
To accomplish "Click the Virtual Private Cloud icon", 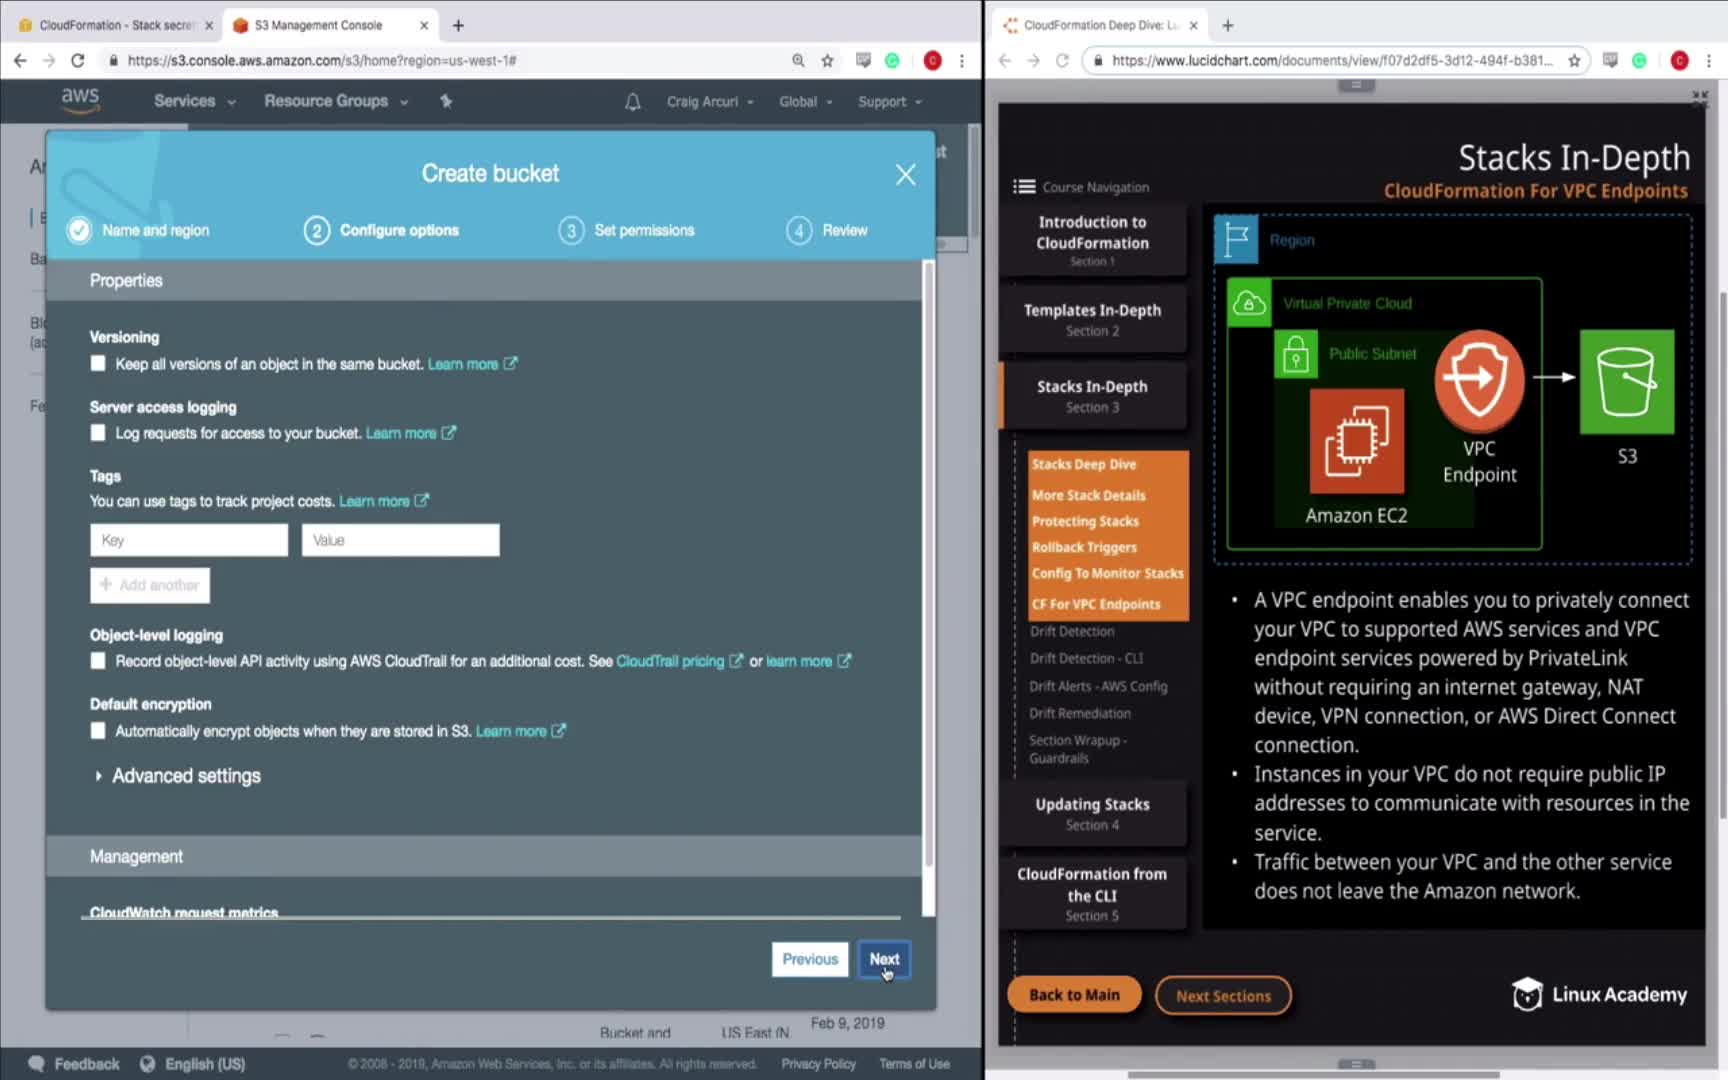I will pyautogui.click(x=1249, y=303).
